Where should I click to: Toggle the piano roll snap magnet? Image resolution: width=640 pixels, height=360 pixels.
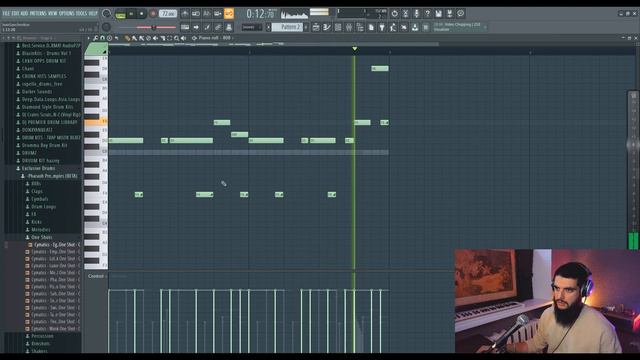point(102,38)
